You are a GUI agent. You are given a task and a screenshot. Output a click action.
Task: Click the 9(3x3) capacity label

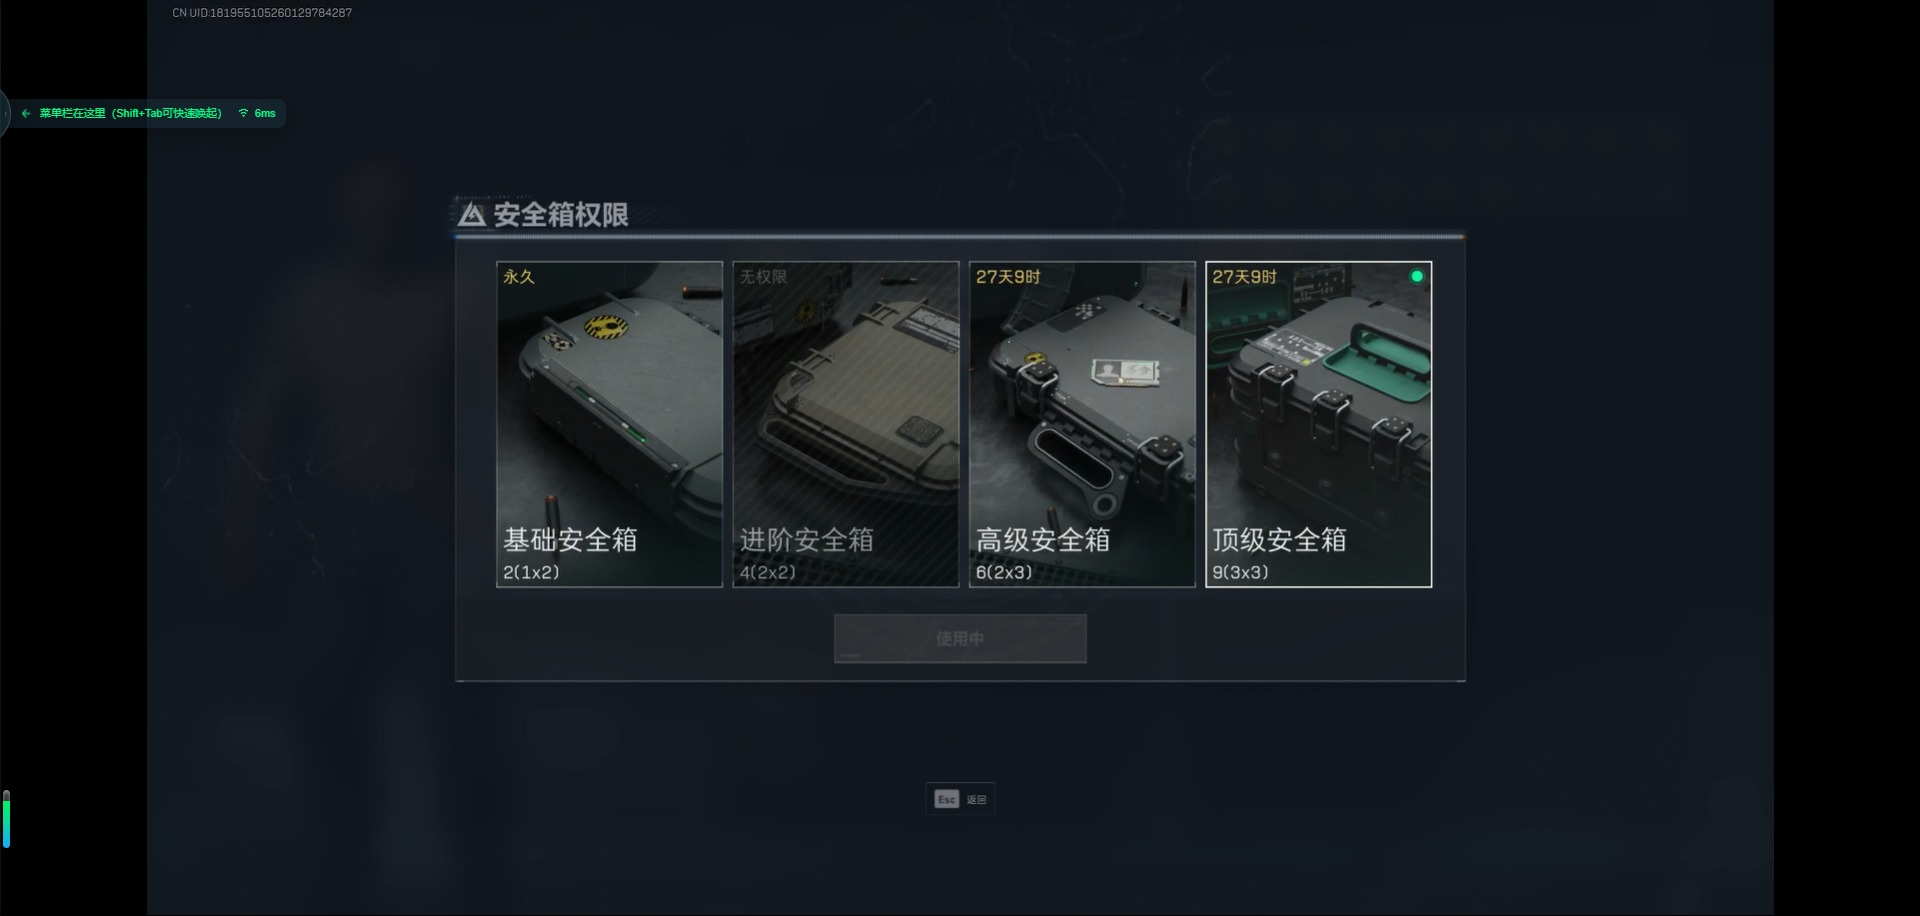1240,572
